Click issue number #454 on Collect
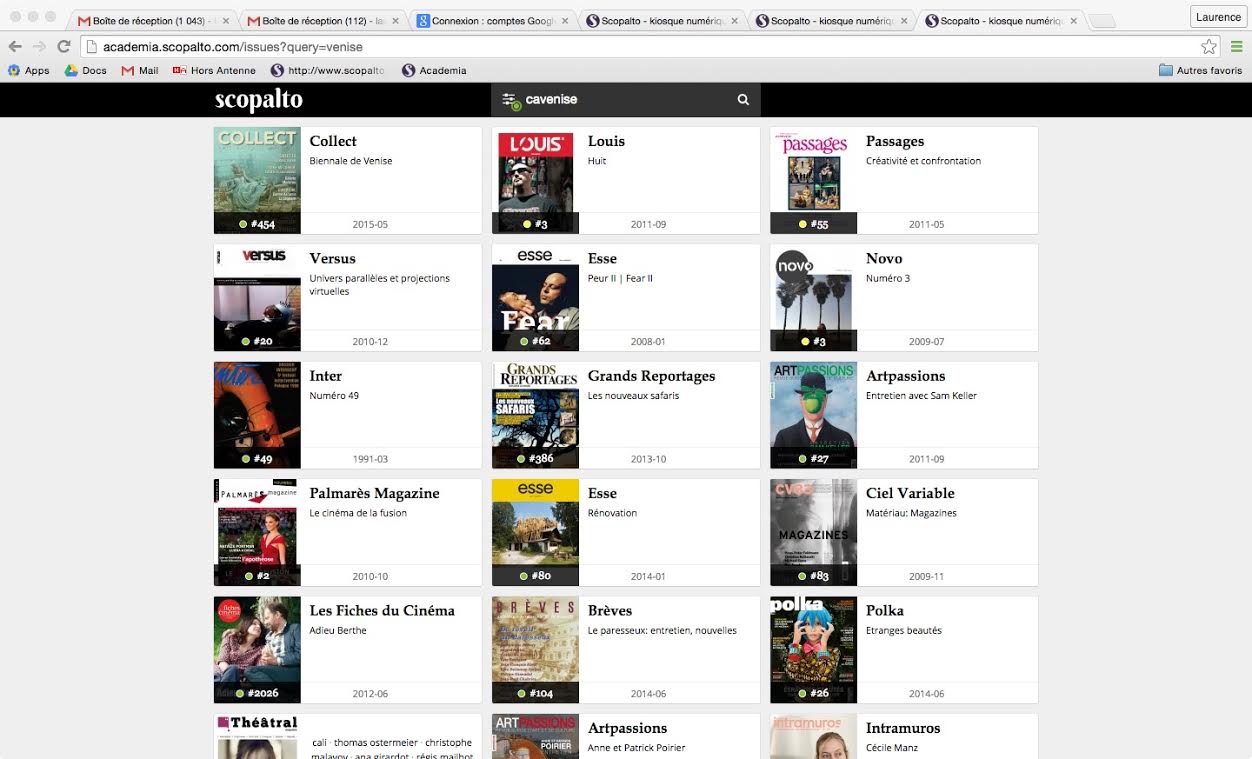1252x759 pixels. [263, 224]
